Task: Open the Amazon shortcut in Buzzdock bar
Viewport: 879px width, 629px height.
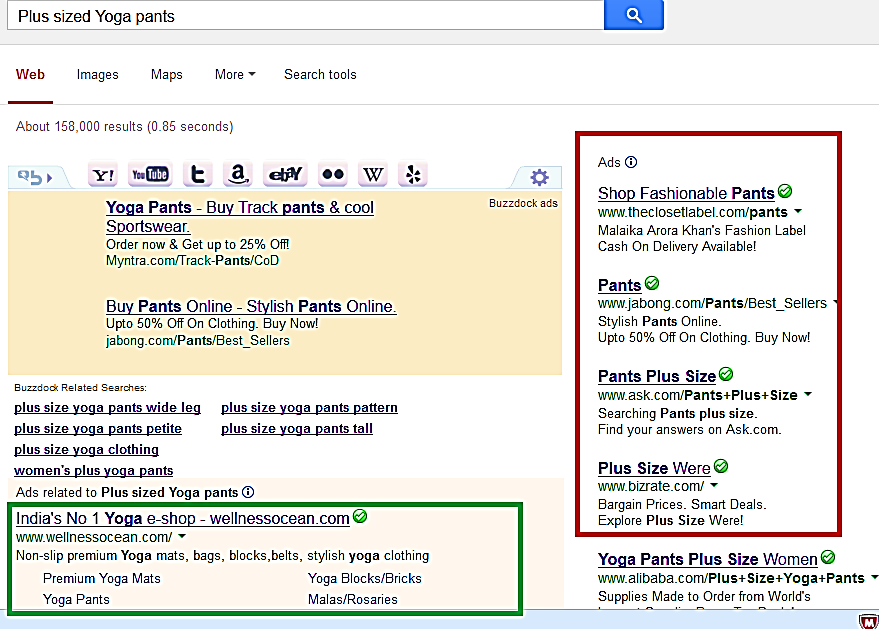Action: pyautogui.click(x=238, y=174)
